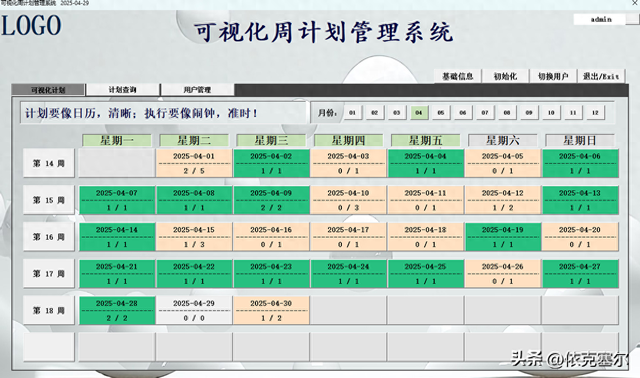Open the 2025-04-21 day cell
The width and height of the screenshot is (640, 378).
click(x=117, y=273)
